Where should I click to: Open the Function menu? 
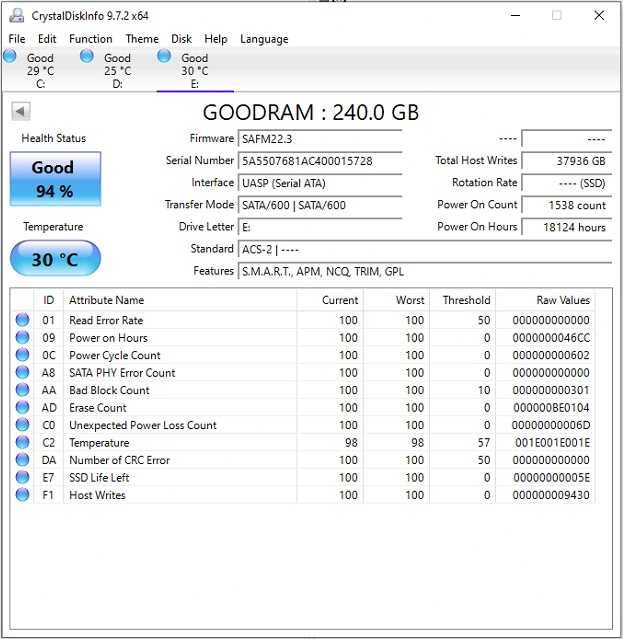(x=90, y=39)
